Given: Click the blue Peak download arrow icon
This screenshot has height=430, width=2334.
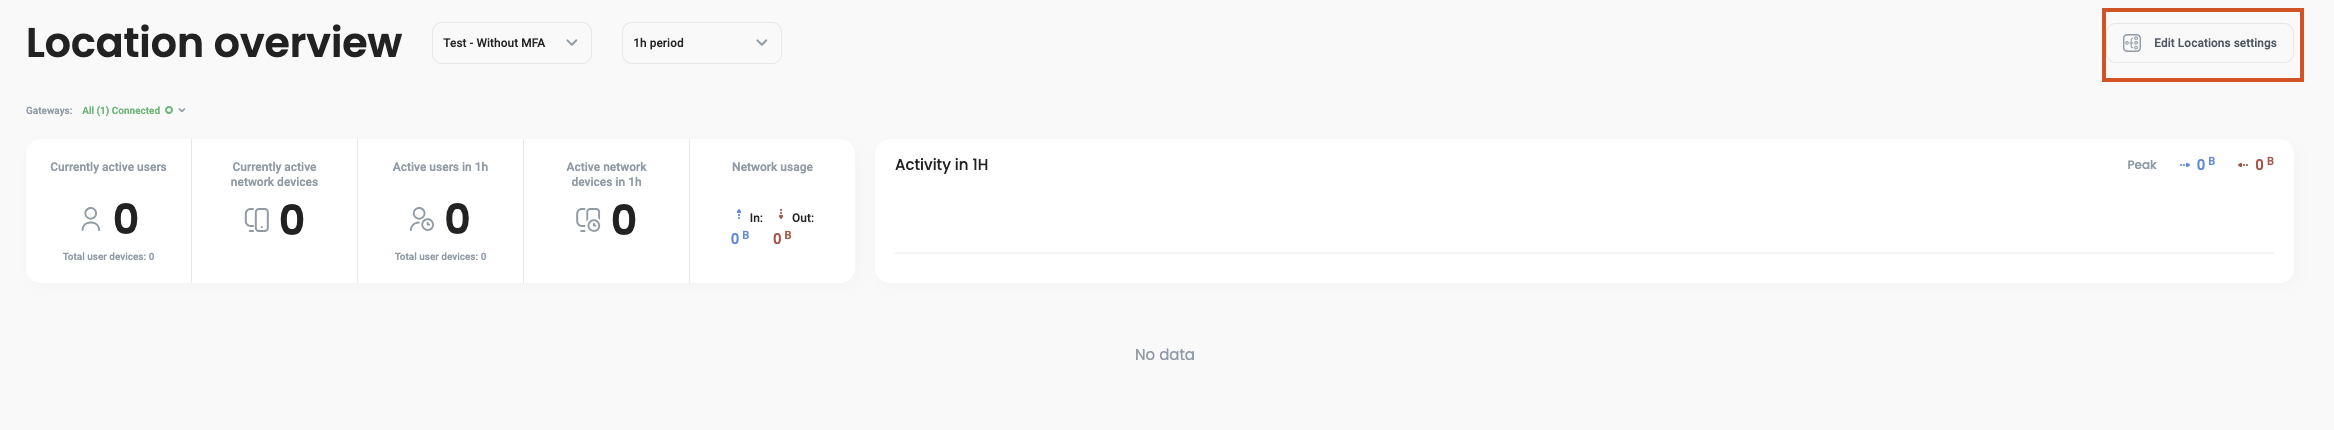Looking at the screenshot, I should (x=2184, y=165).
